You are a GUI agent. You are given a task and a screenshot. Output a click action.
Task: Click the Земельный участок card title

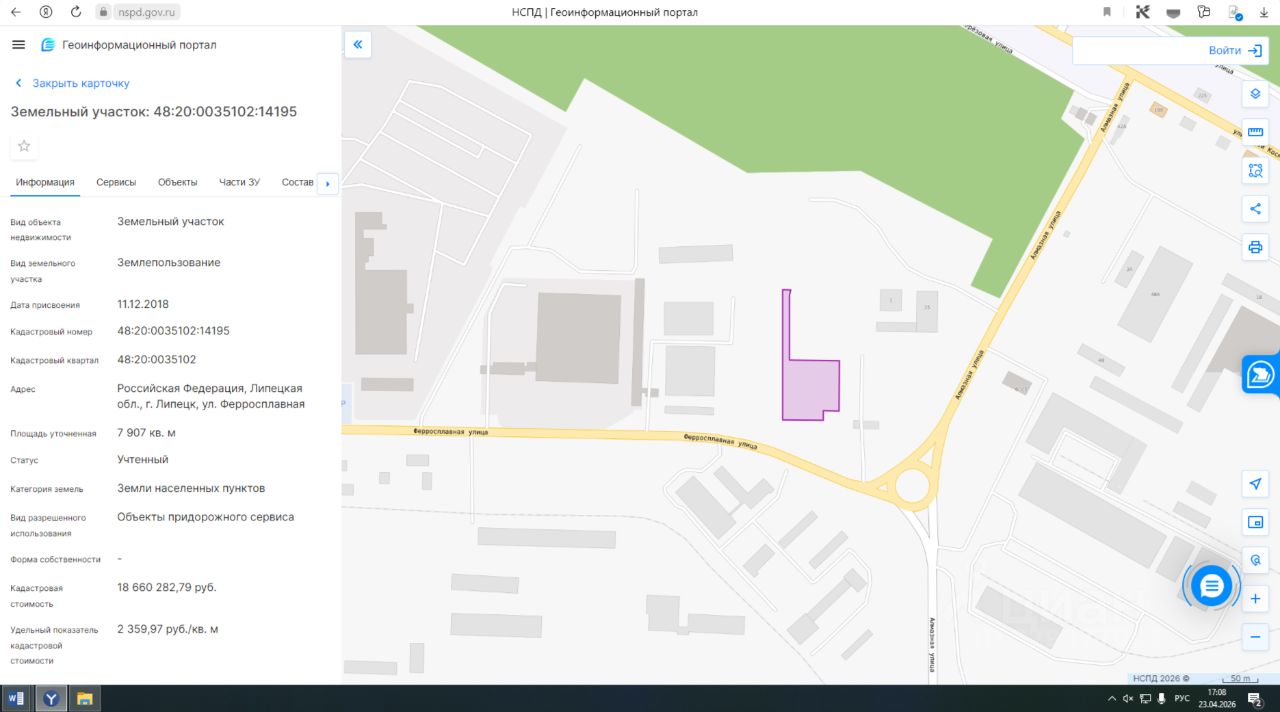154,111
